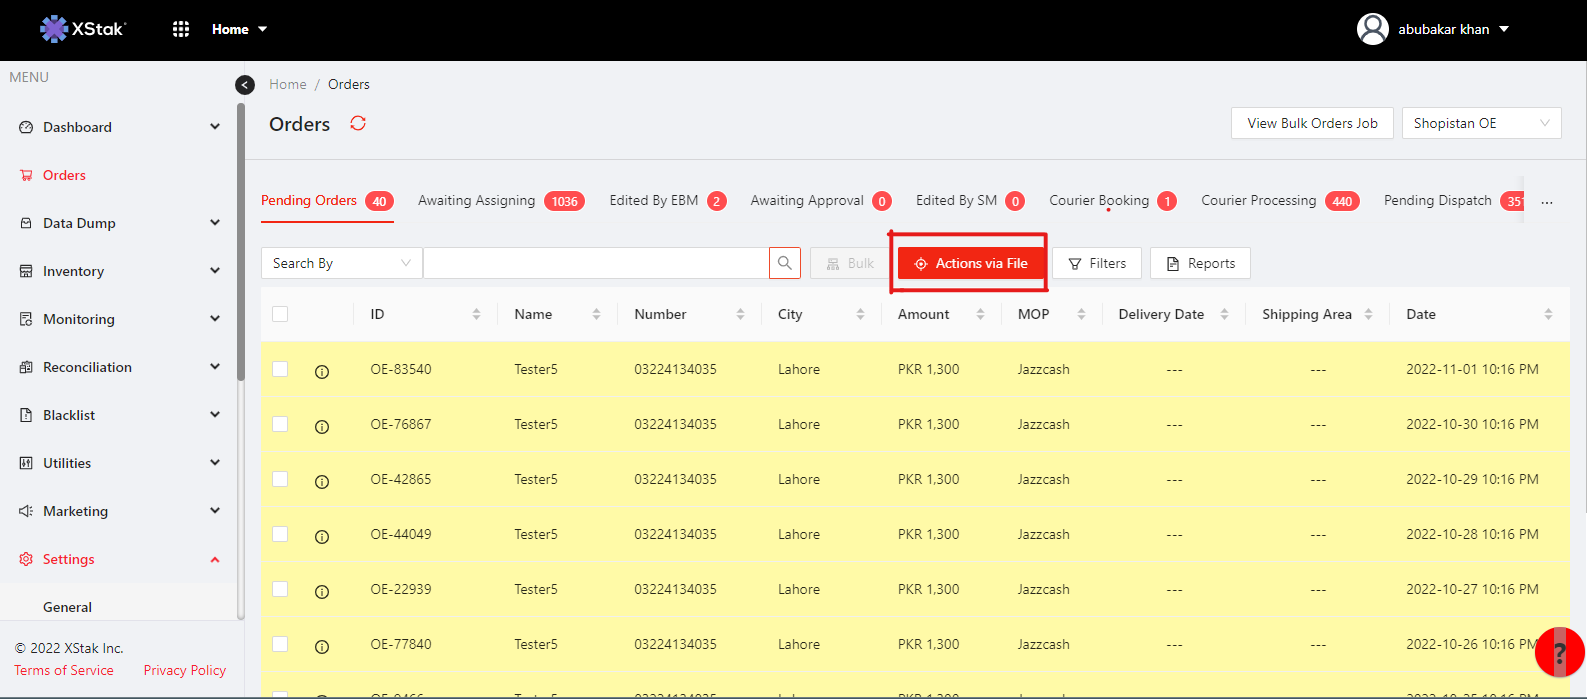The image size is (1587, 699).
Task: Check the box for order OE-76867
Action: (280, 424)
